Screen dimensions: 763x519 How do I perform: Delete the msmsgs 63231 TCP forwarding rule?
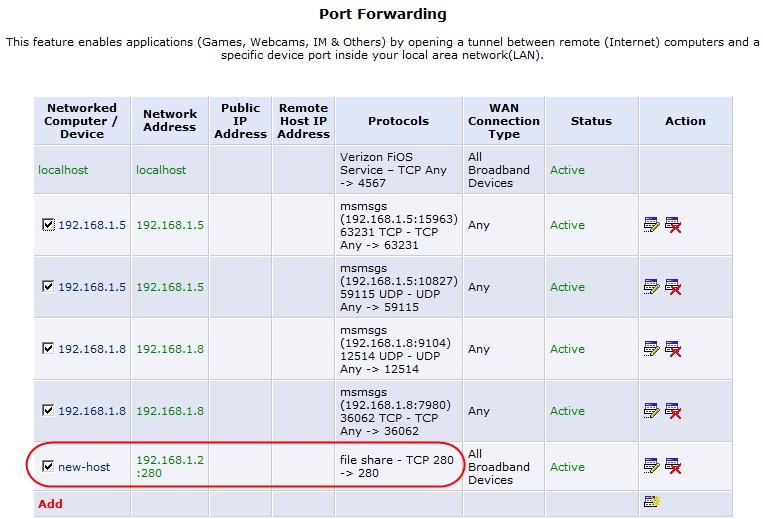(x=673, y=225)
